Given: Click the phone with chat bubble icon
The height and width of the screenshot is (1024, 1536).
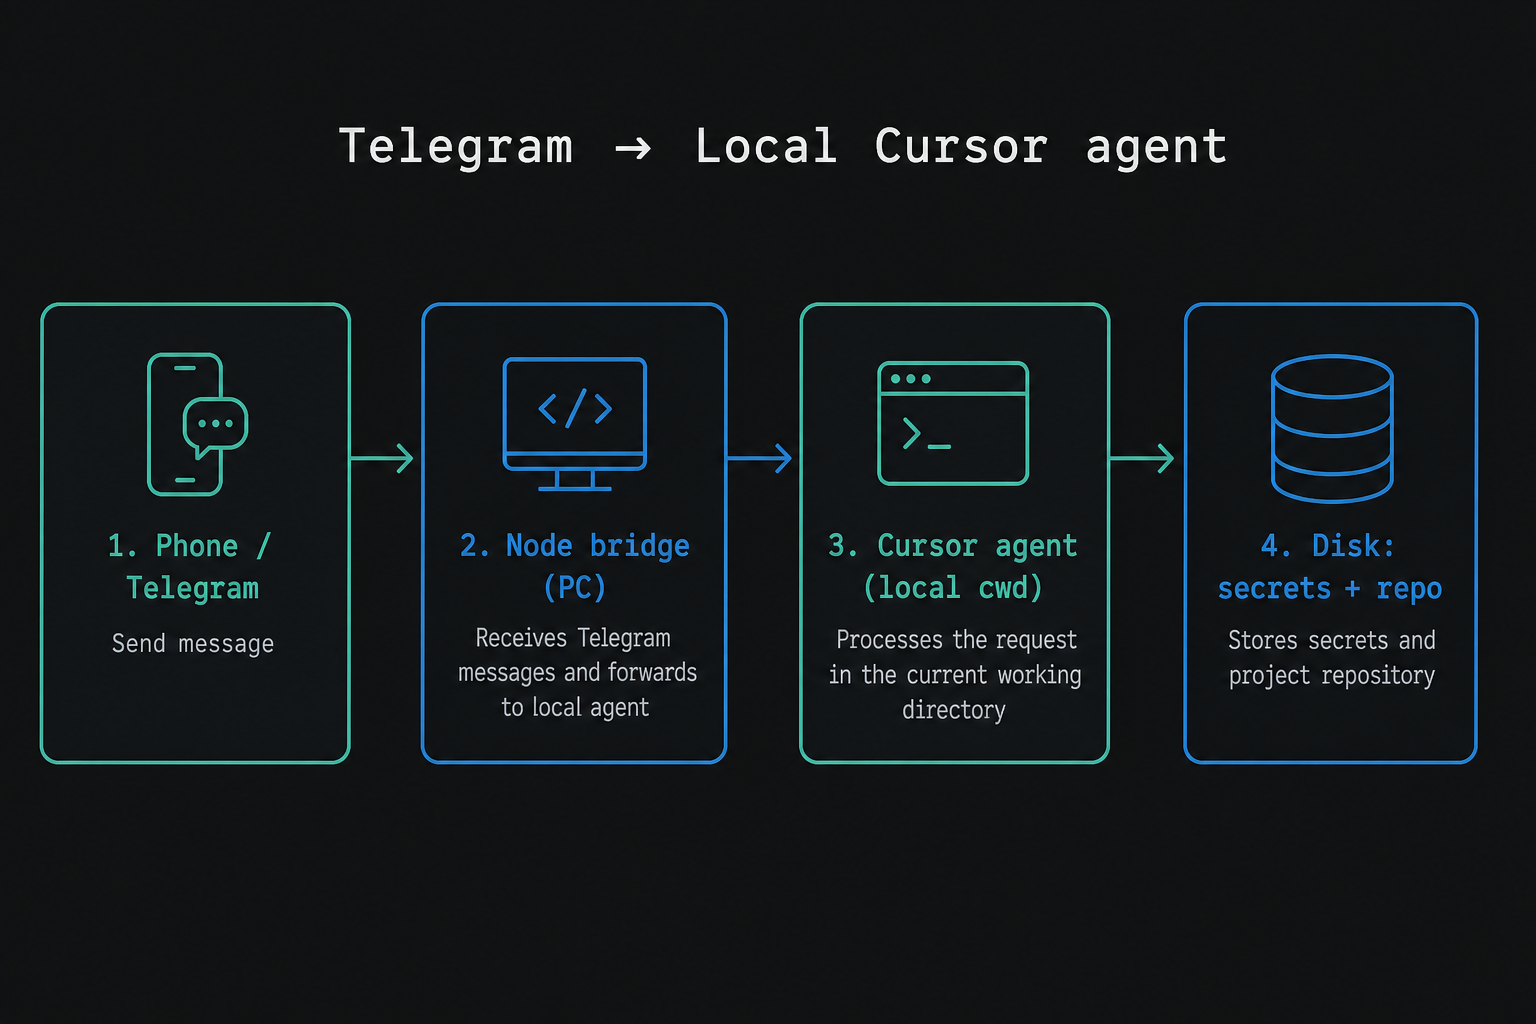Looking at the screenshot, I should coord(197,424).
